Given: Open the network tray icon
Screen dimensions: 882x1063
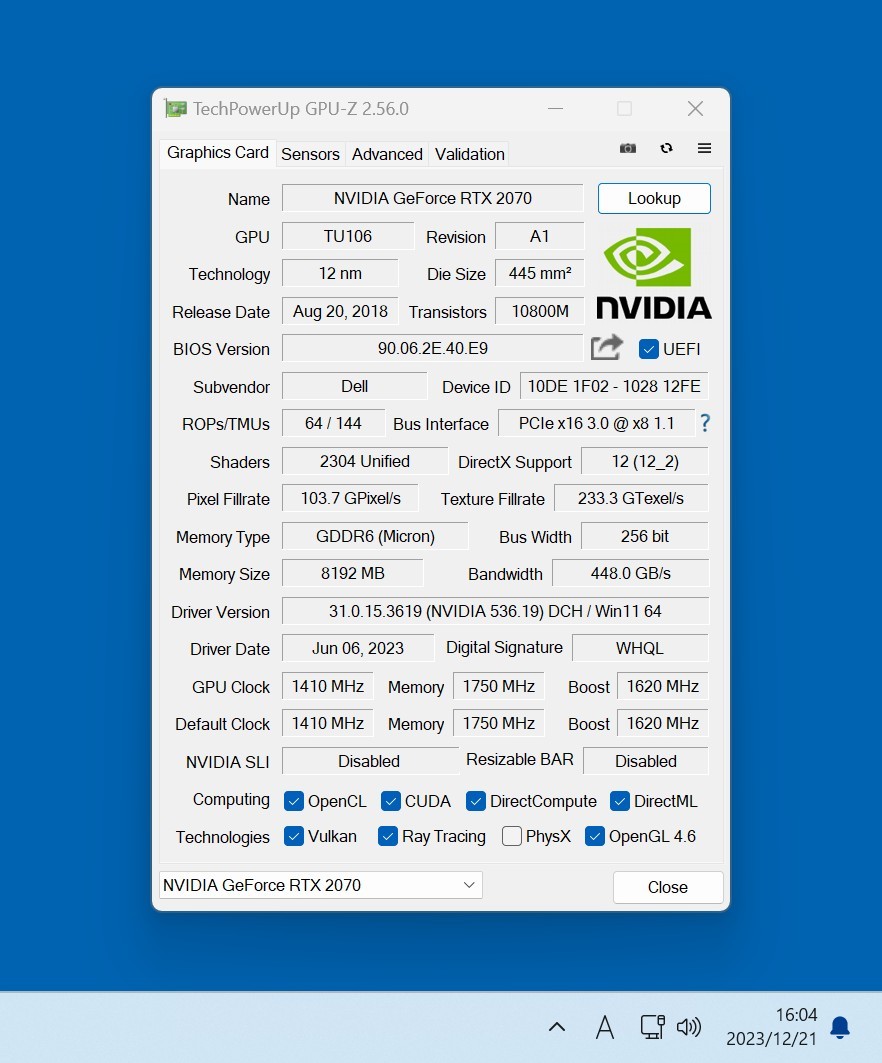Looking at the screenshot, I should pos(653,1027).
